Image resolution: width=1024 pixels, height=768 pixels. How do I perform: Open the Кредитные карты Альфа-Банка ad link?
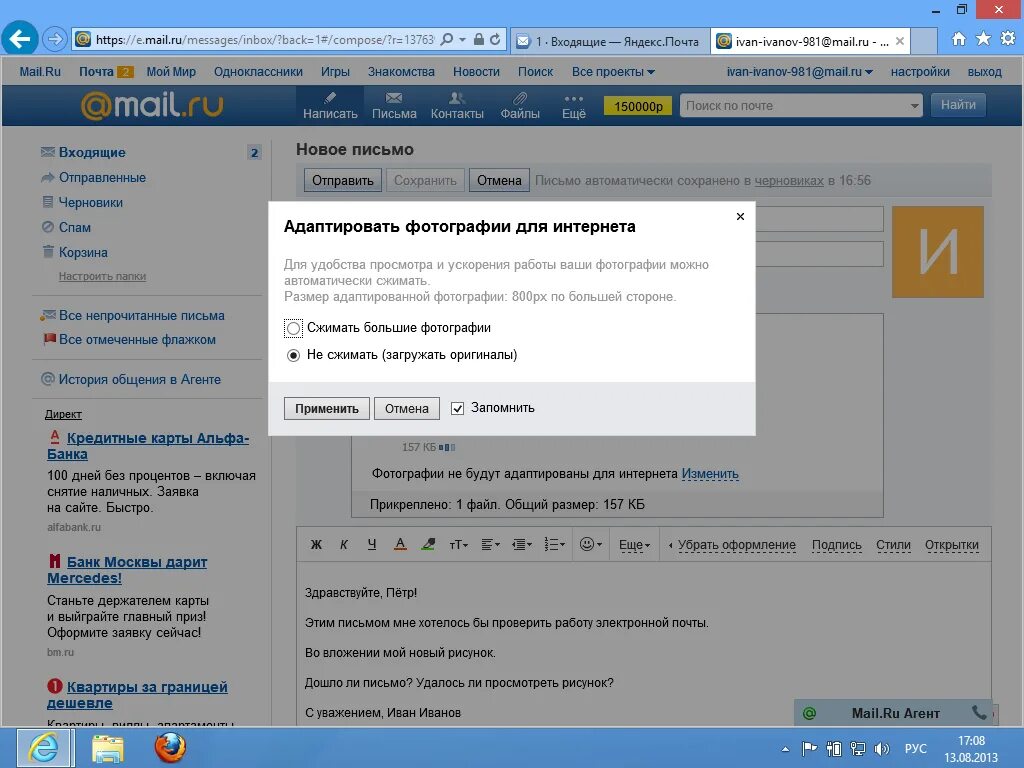148,446
